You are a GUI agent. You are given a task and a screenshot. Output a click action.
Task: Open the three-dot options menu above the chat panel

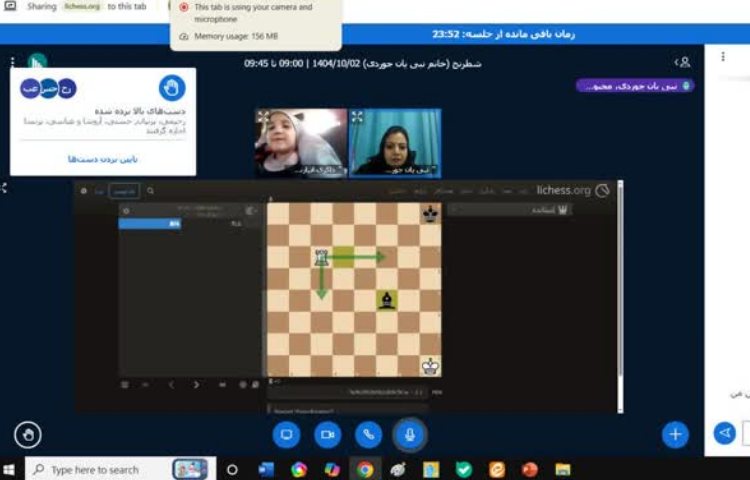(723, 57)
